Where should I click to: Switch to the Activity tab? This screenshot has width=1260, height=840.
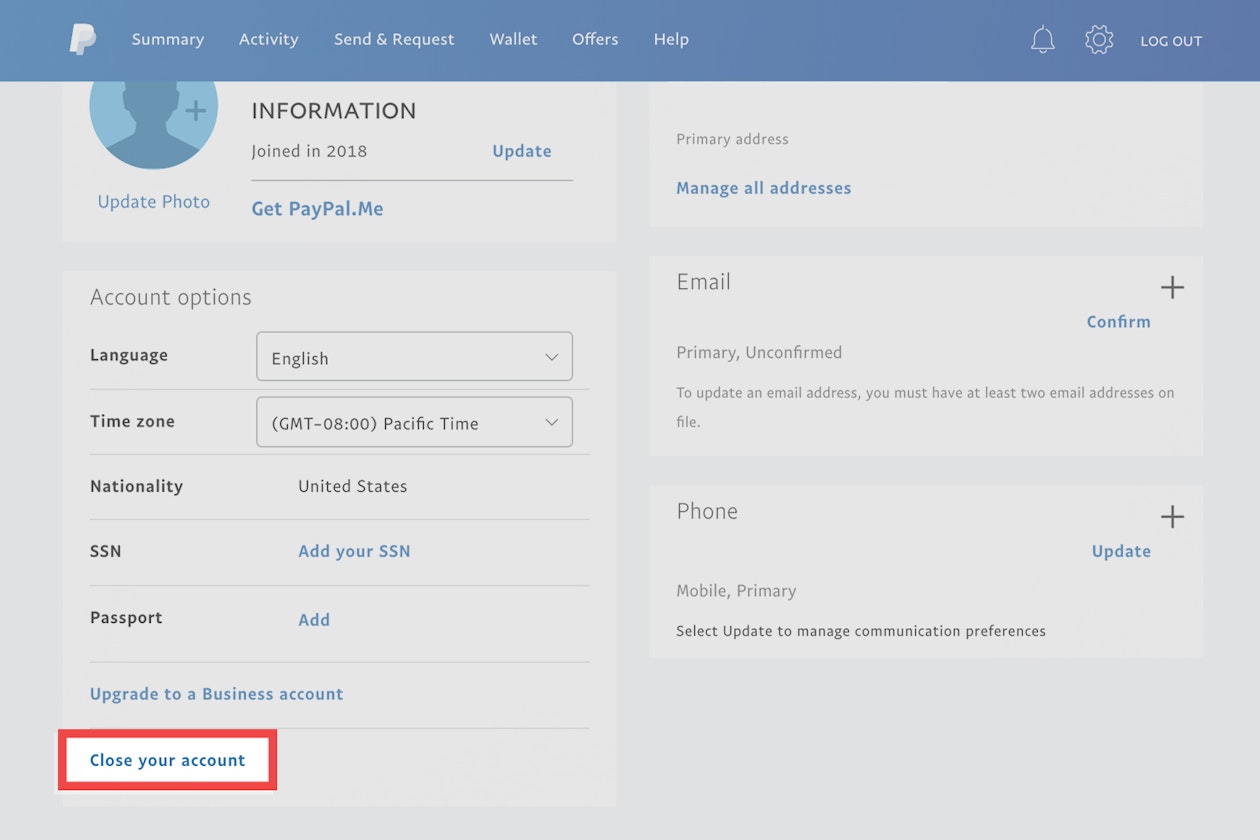[268, 39]
